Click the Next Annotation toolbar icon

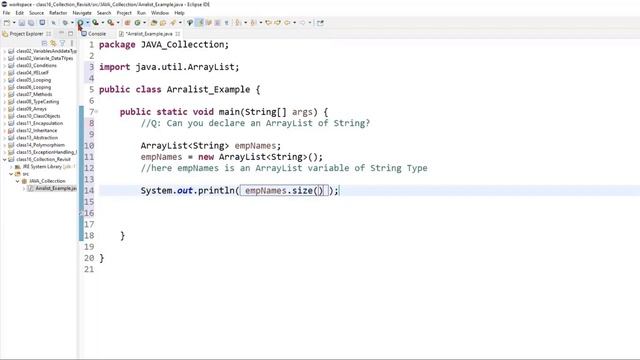click(x=238, y=23)
